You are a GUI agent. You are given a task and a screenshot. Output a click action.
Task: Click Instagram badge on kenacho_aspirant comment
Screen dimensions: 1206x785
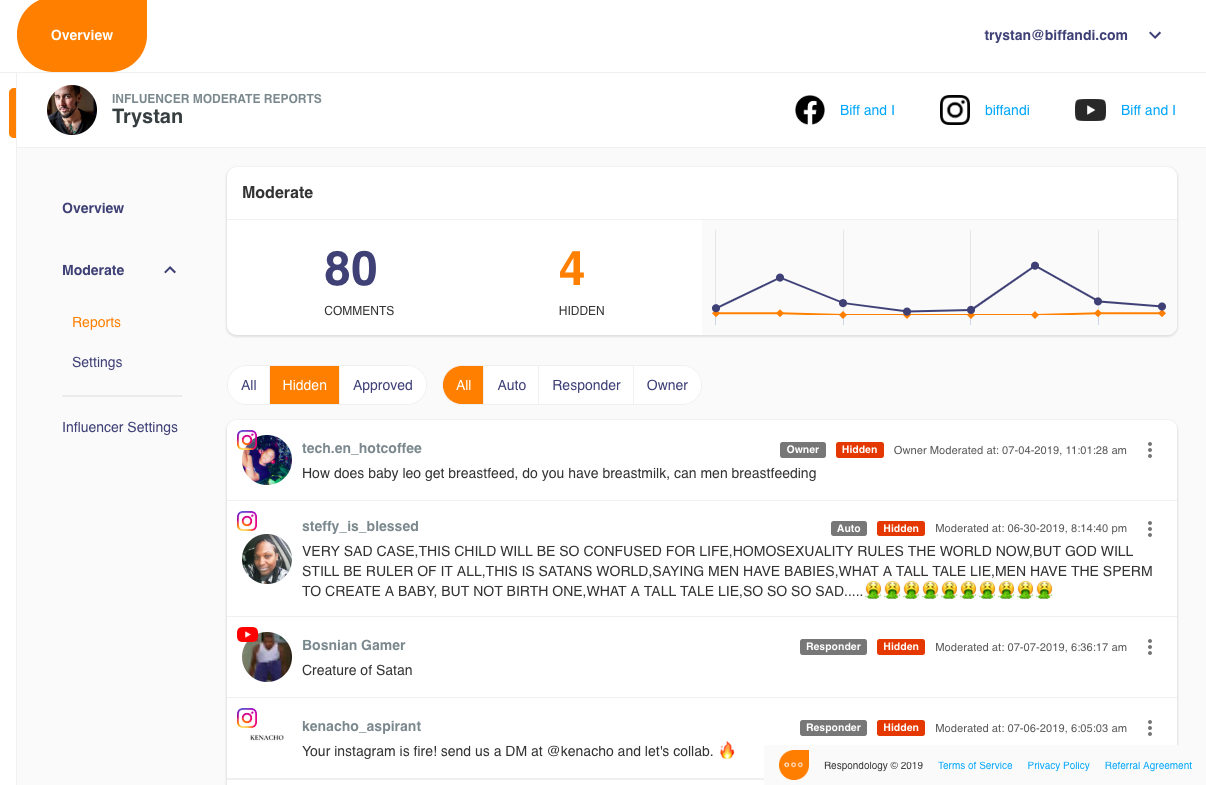tap(247, 717)
